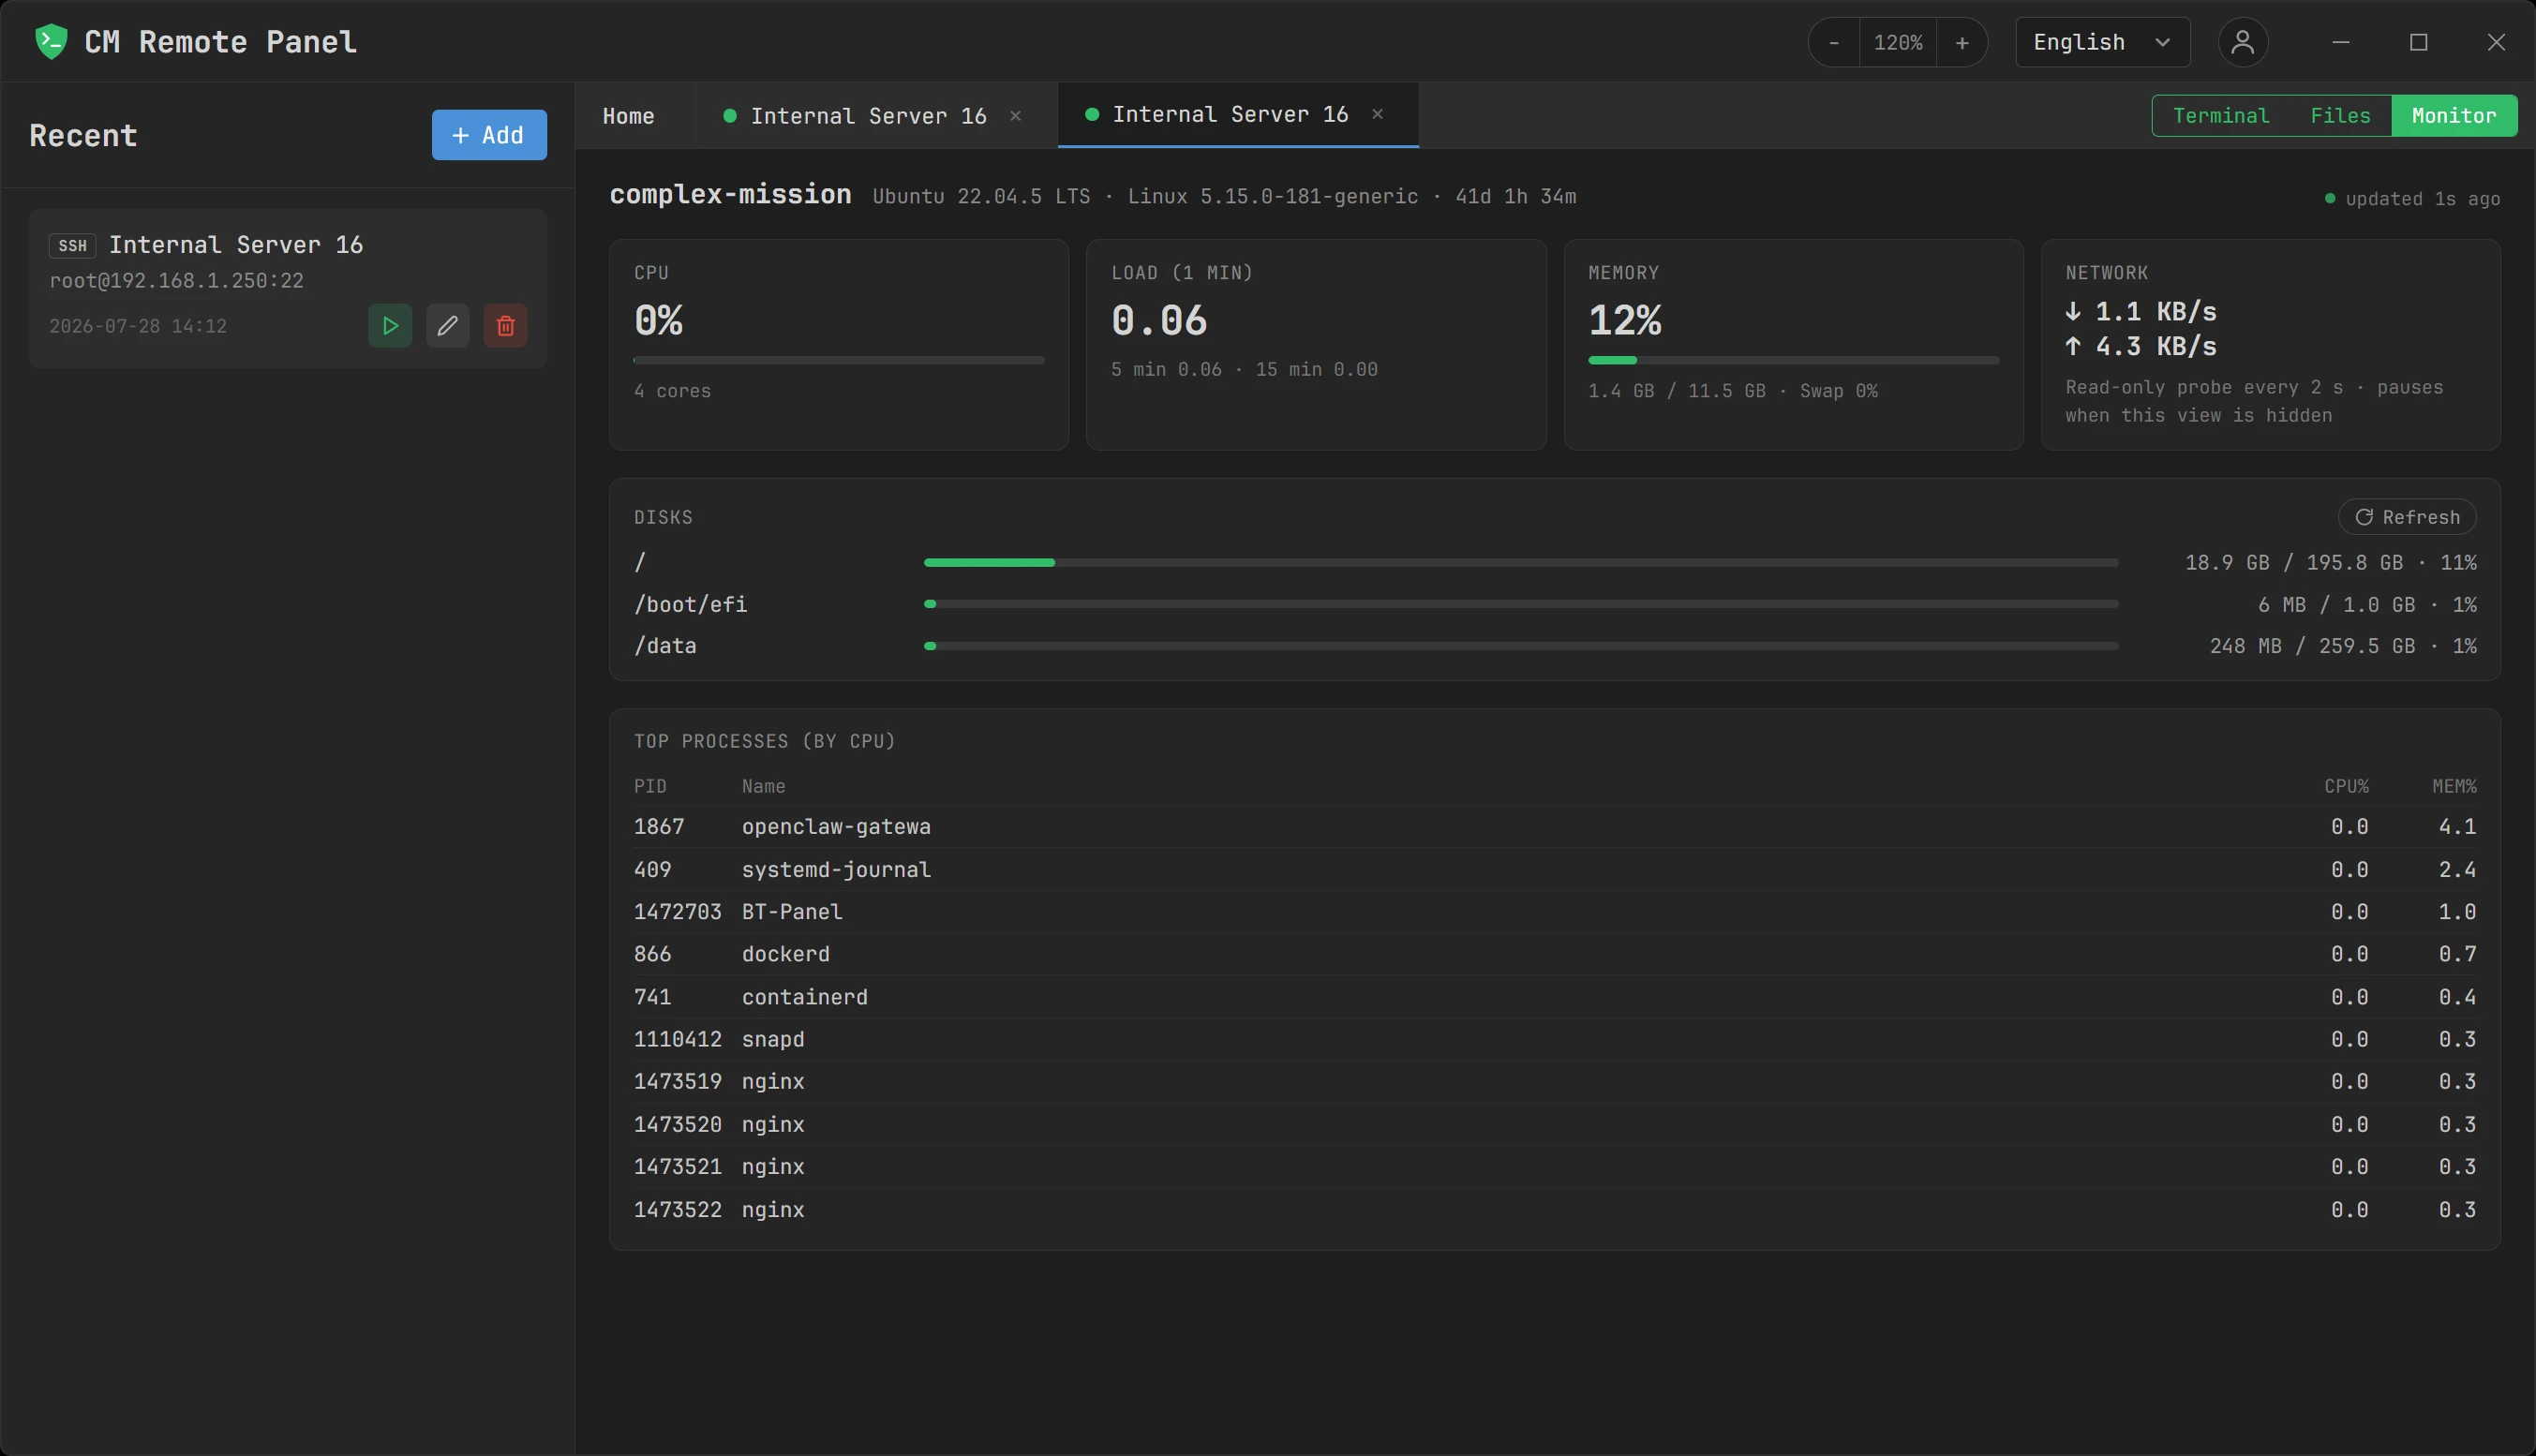The height and width of the screenshot is (1456, 2536).
Task: Connect to Internal Server 16 with play icon
Action: click(x=390, y=326)
